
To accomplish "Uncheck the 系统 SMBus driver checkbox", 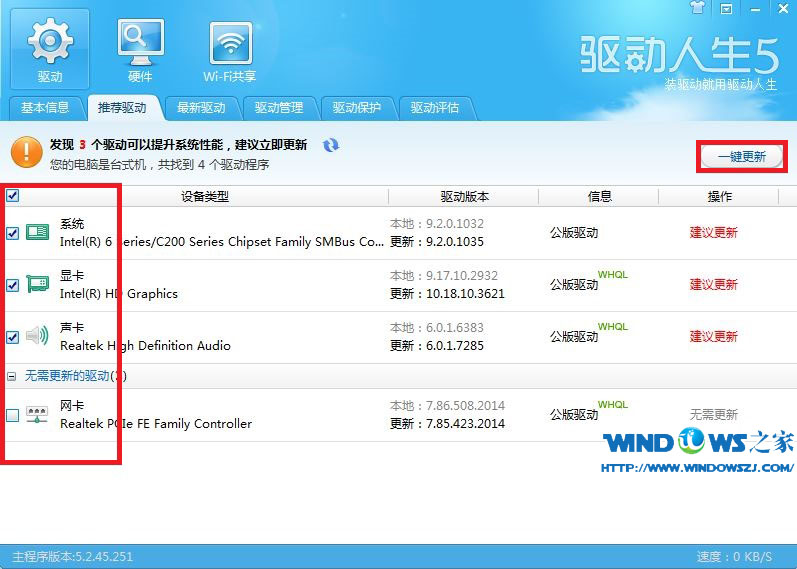I will (12, 233).
